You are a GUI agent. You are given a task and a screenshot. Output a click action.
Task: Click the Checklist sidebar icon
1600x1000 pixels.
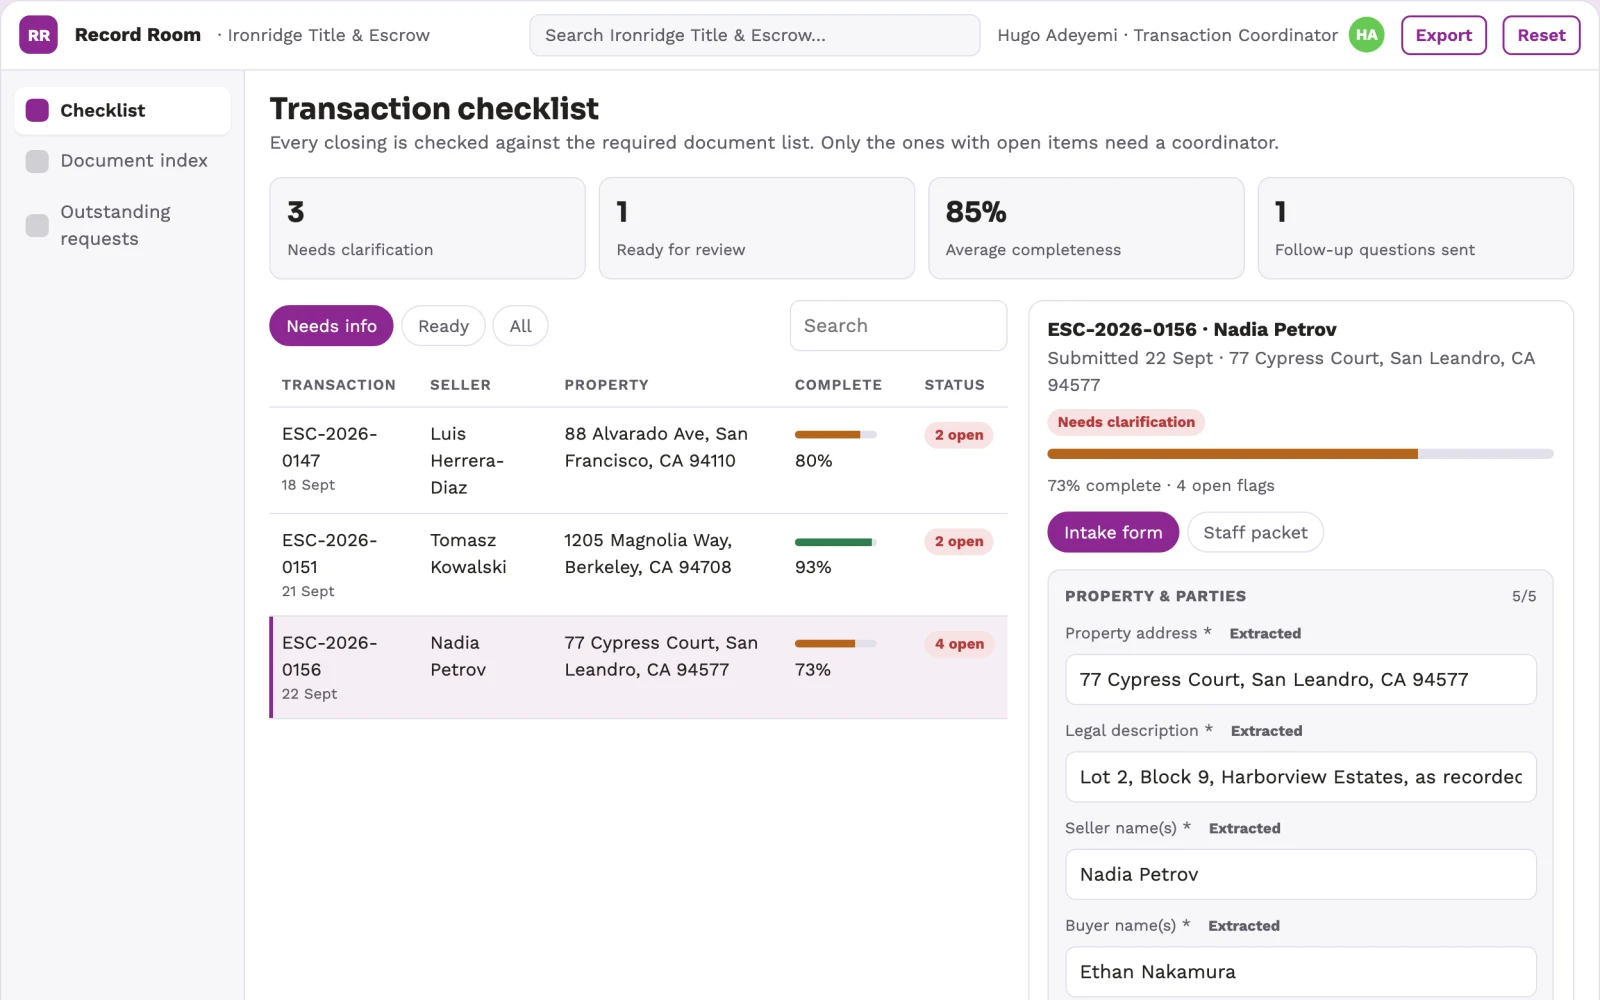coord(37,110)
